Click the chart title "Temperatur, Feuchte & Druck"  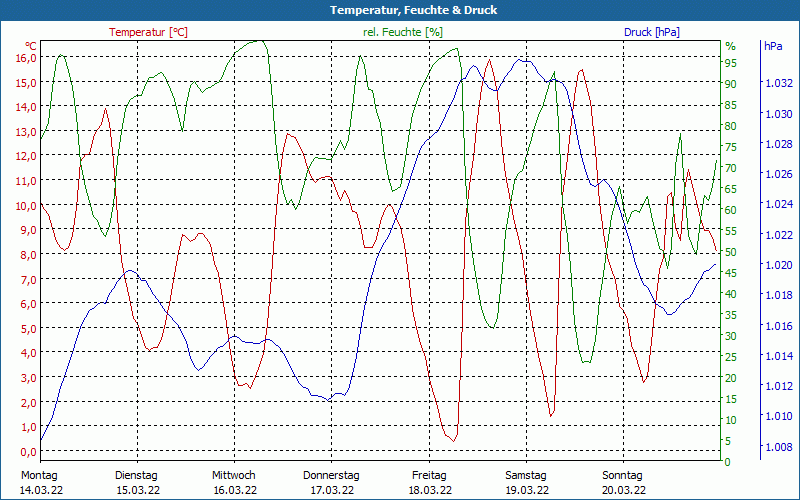click(x=413, y=10)
